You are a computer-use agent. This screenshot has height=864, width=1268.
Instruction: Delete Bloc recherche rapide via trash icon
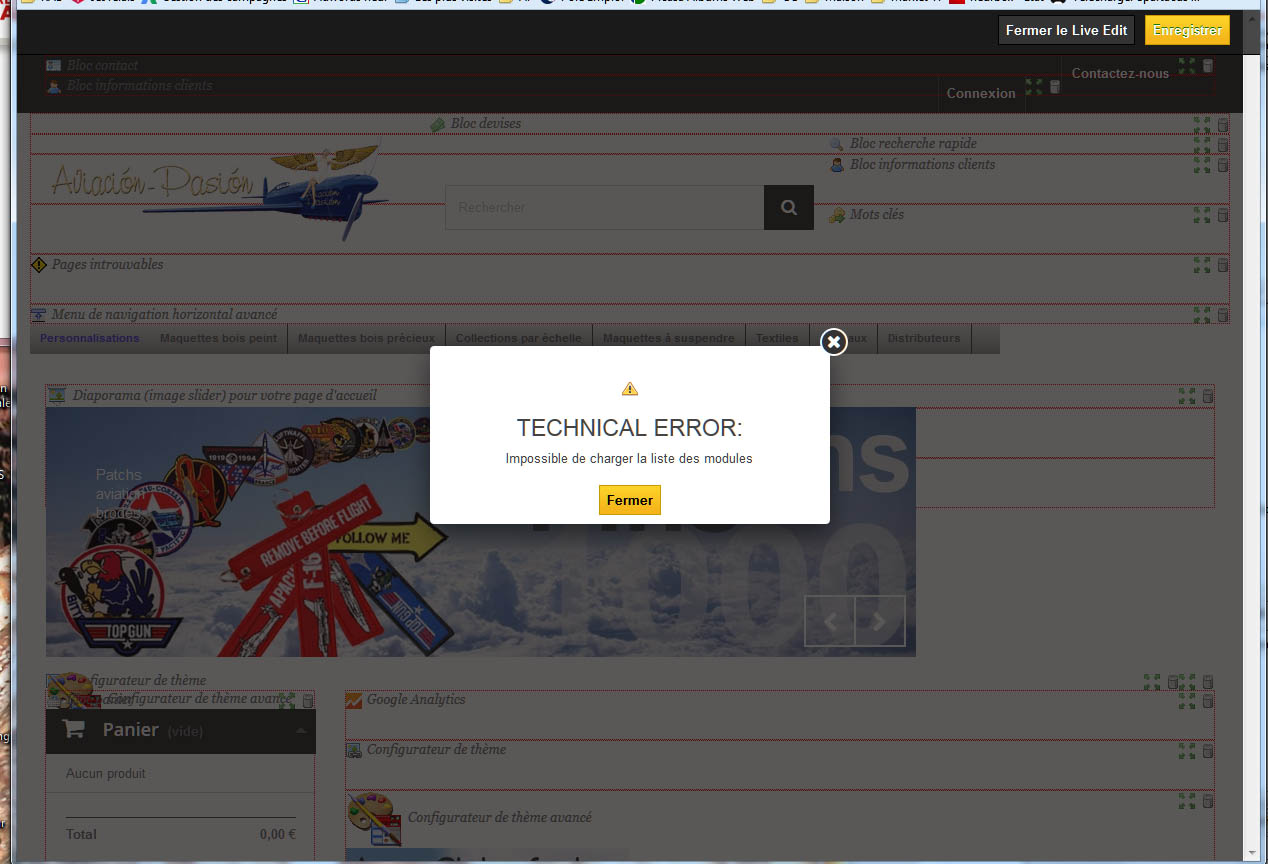[1223, 145]
